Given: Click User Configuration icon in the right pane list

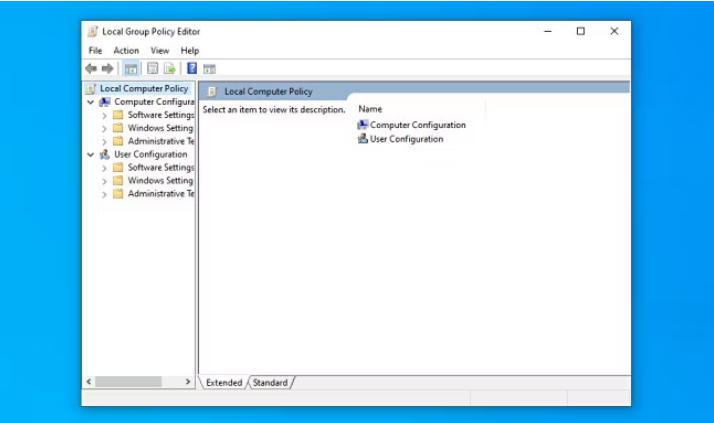Looking at the screenshot, I should (362, 139).
